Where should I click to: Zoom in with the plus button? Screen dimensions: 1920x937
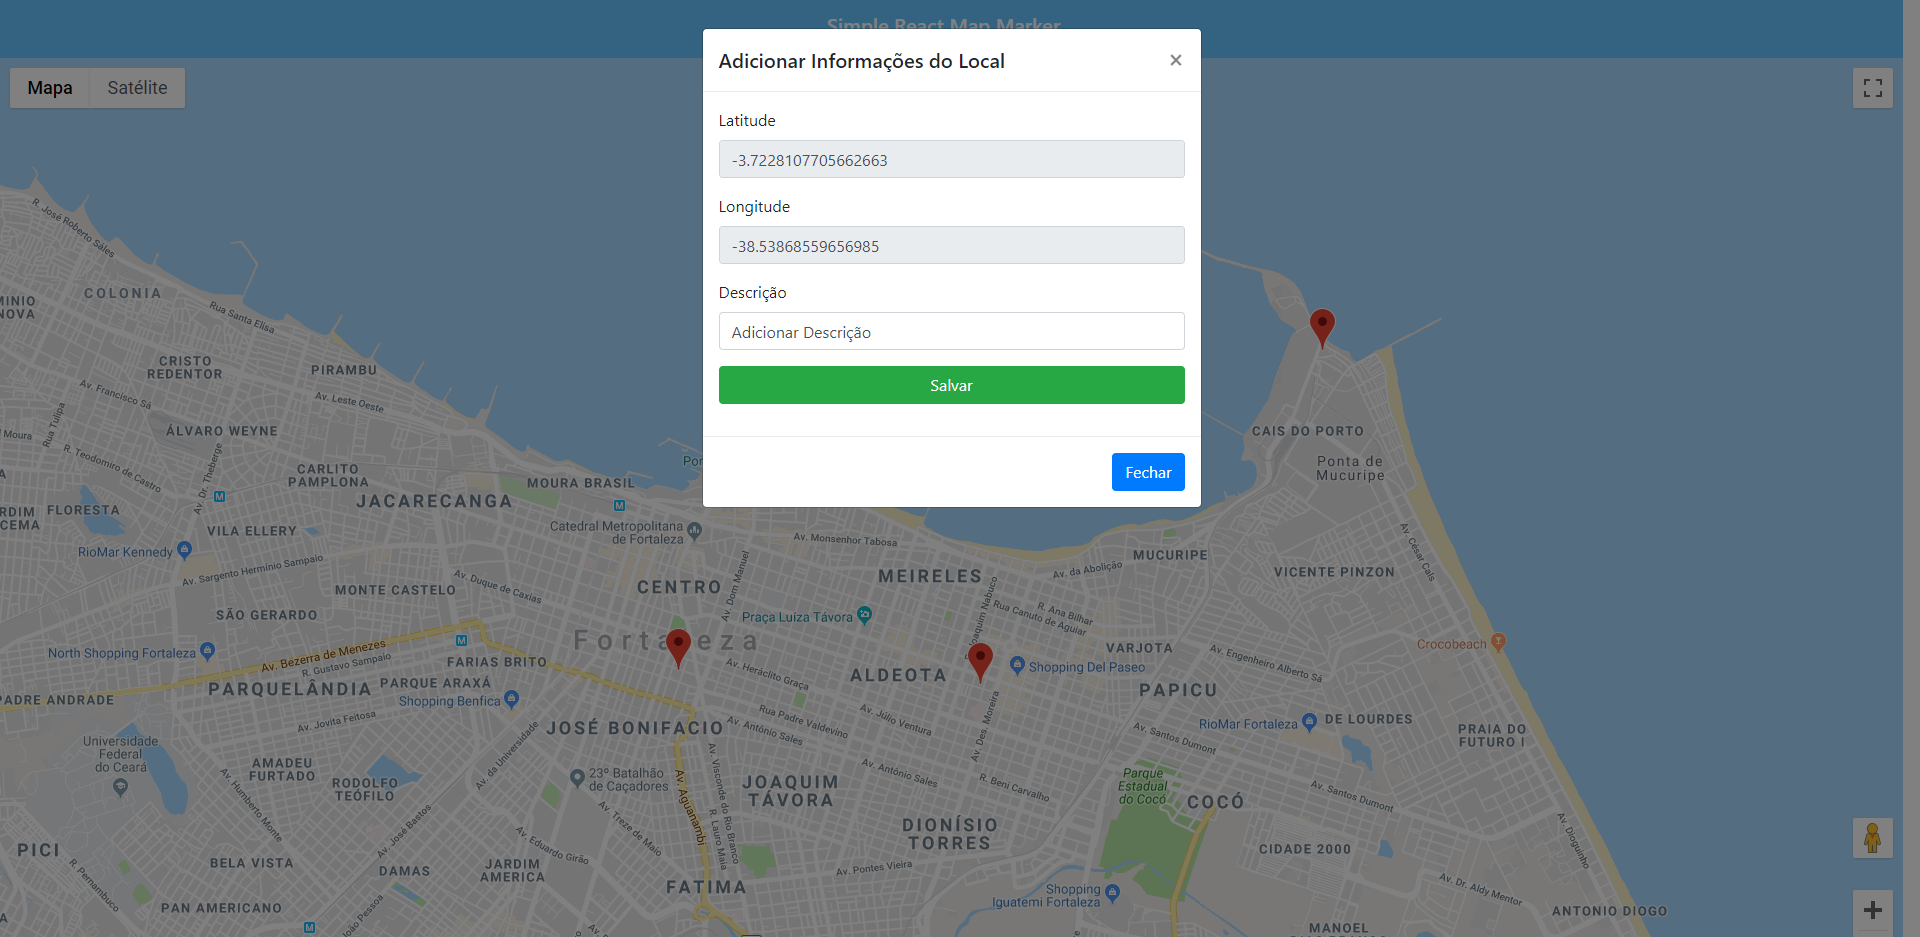1873,910
